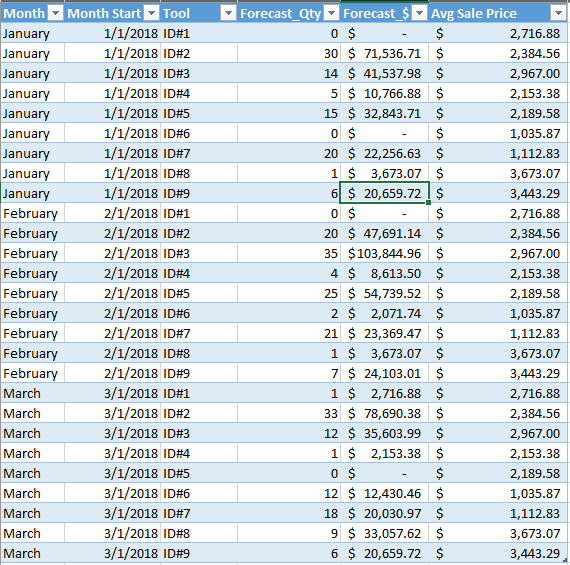Select the March ID#1 Tool cell

(199, 393)
